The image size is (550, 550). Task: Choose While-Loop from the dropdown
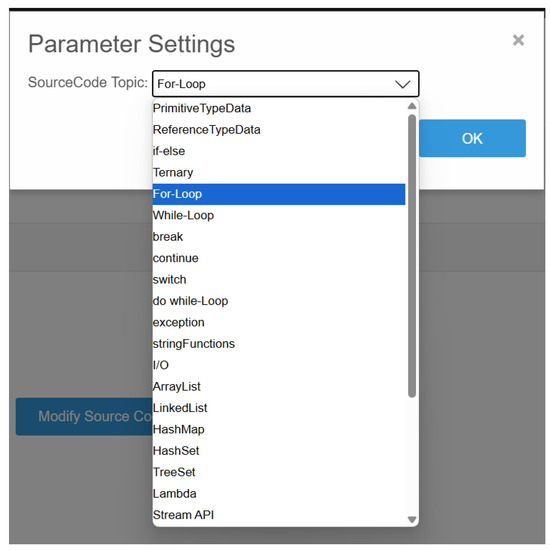tap(279, 215)
